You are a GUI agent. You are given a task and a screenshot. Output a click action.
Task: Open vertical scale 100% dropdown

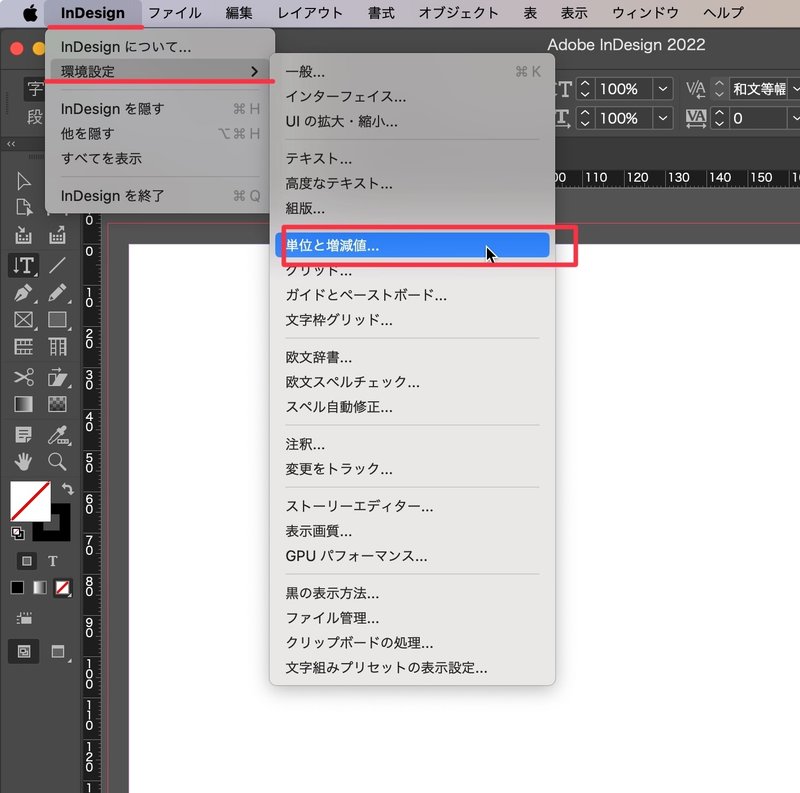[663, 89]
